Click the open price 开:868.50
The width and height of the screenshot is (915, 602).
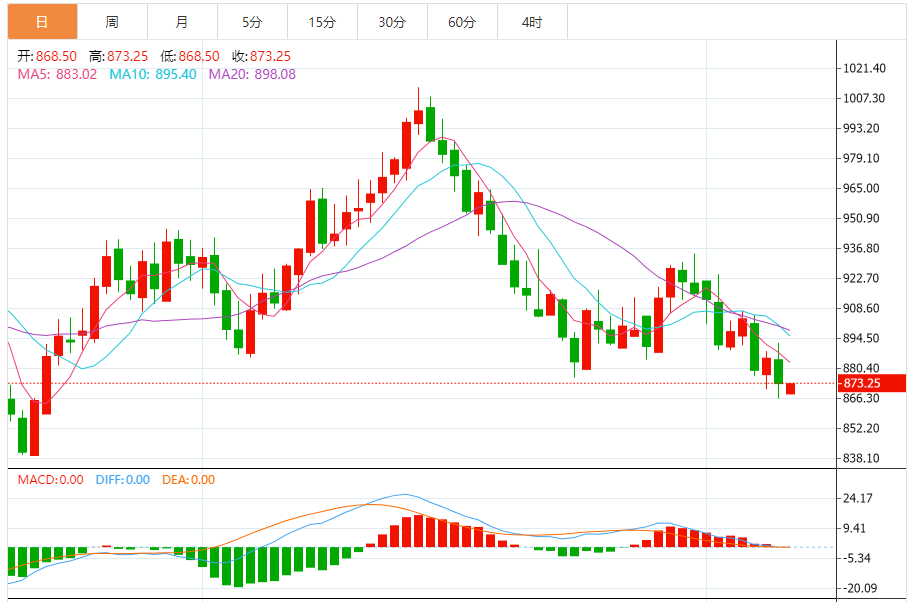(47, 57)
